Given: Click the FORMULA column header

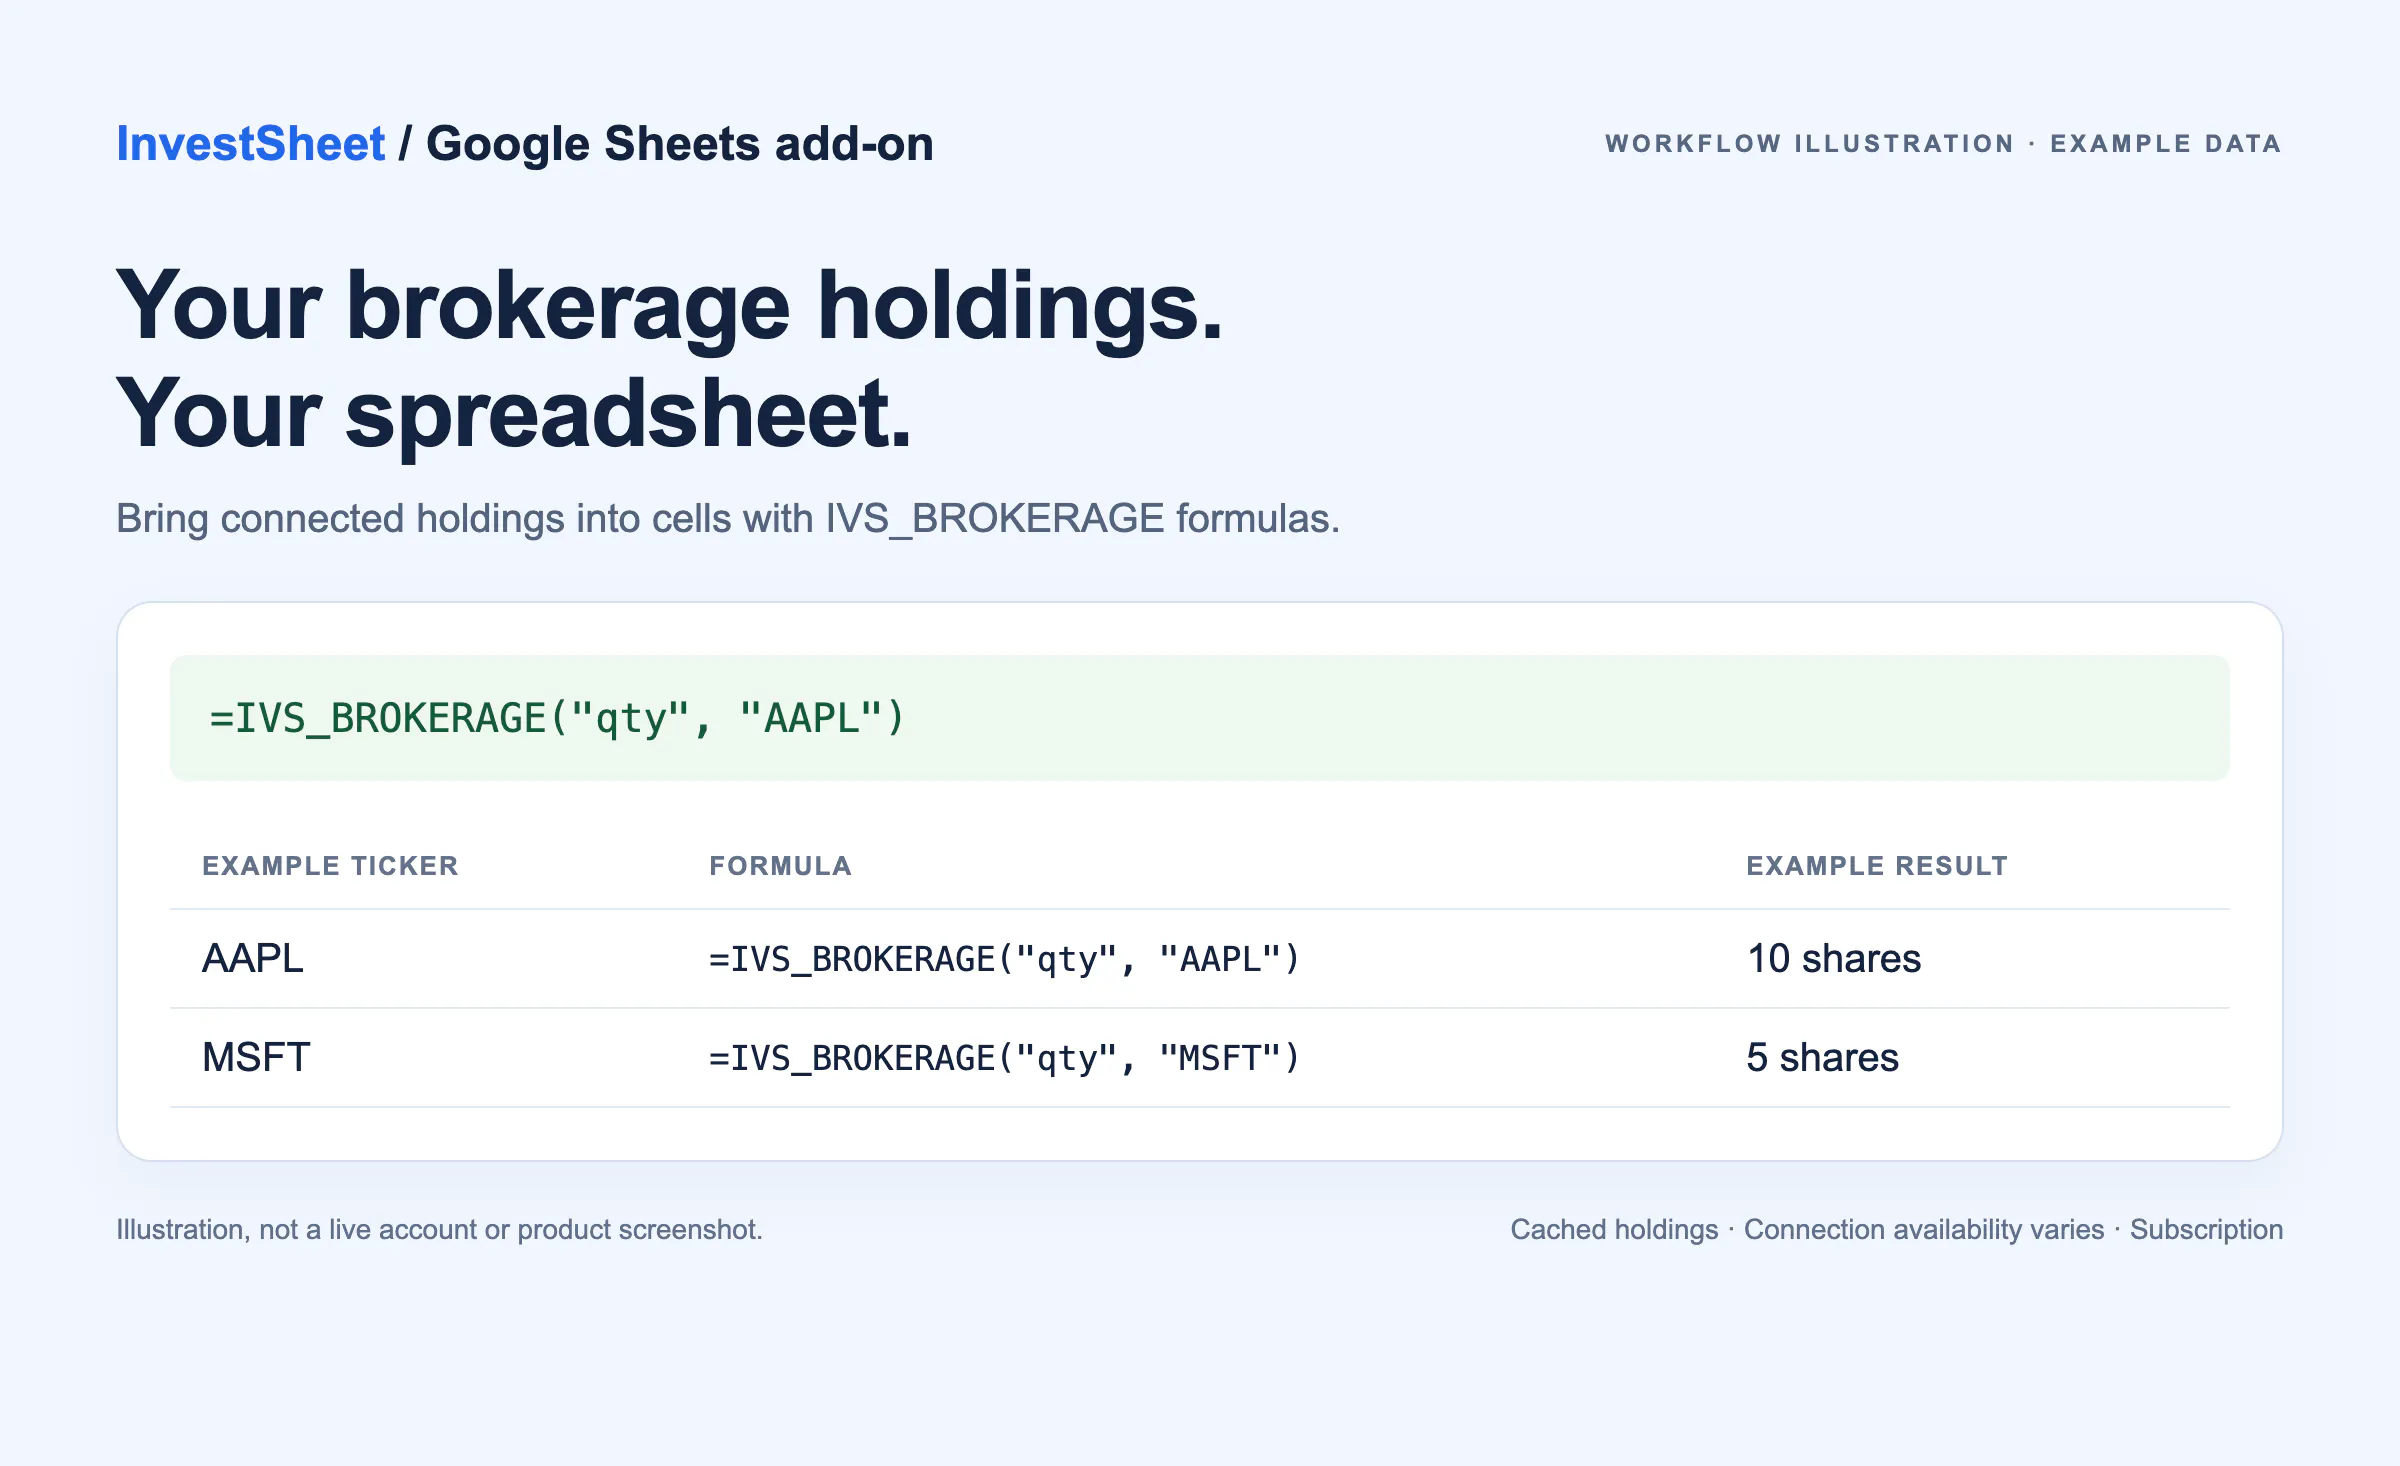Looking at the screenshot, I should (x=780, y=866).
